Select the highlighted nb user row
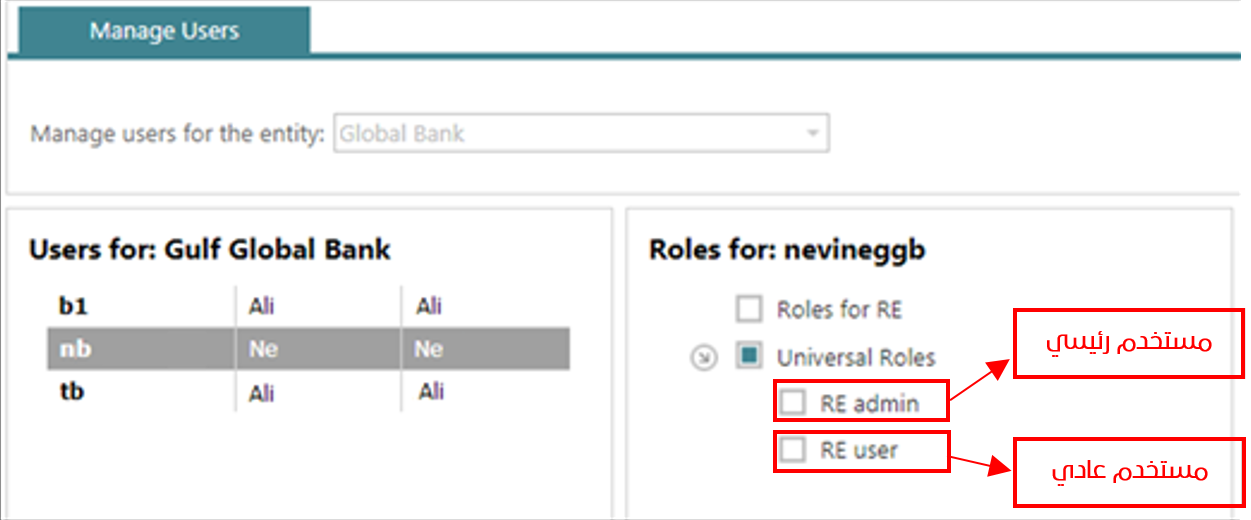The image size is (1251, 520). pyautogui.click(x=309, y=349)
